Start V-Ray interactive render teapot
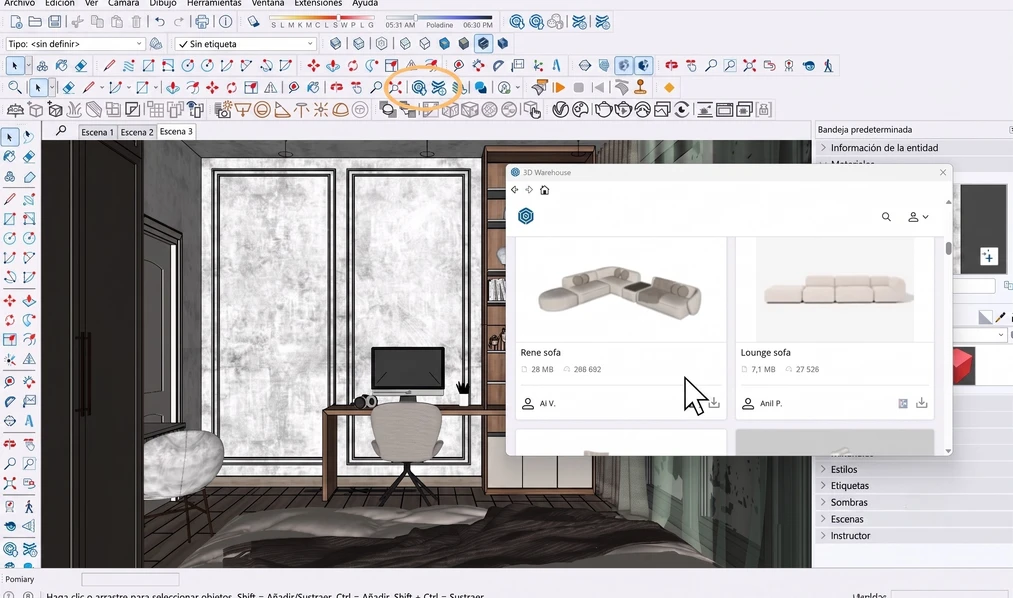Viewport: 1013px width, 598px height. (x=623, y=110)
